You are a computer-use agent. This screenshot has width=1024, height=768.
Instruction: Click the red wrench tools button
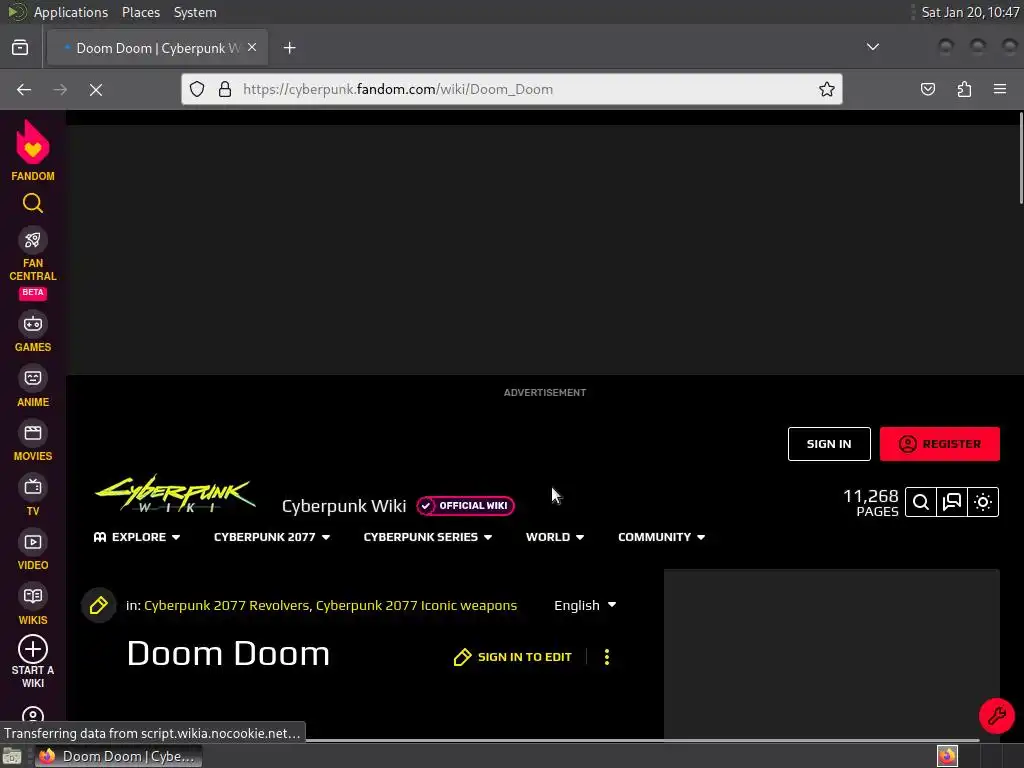click(x=997, y=716)
